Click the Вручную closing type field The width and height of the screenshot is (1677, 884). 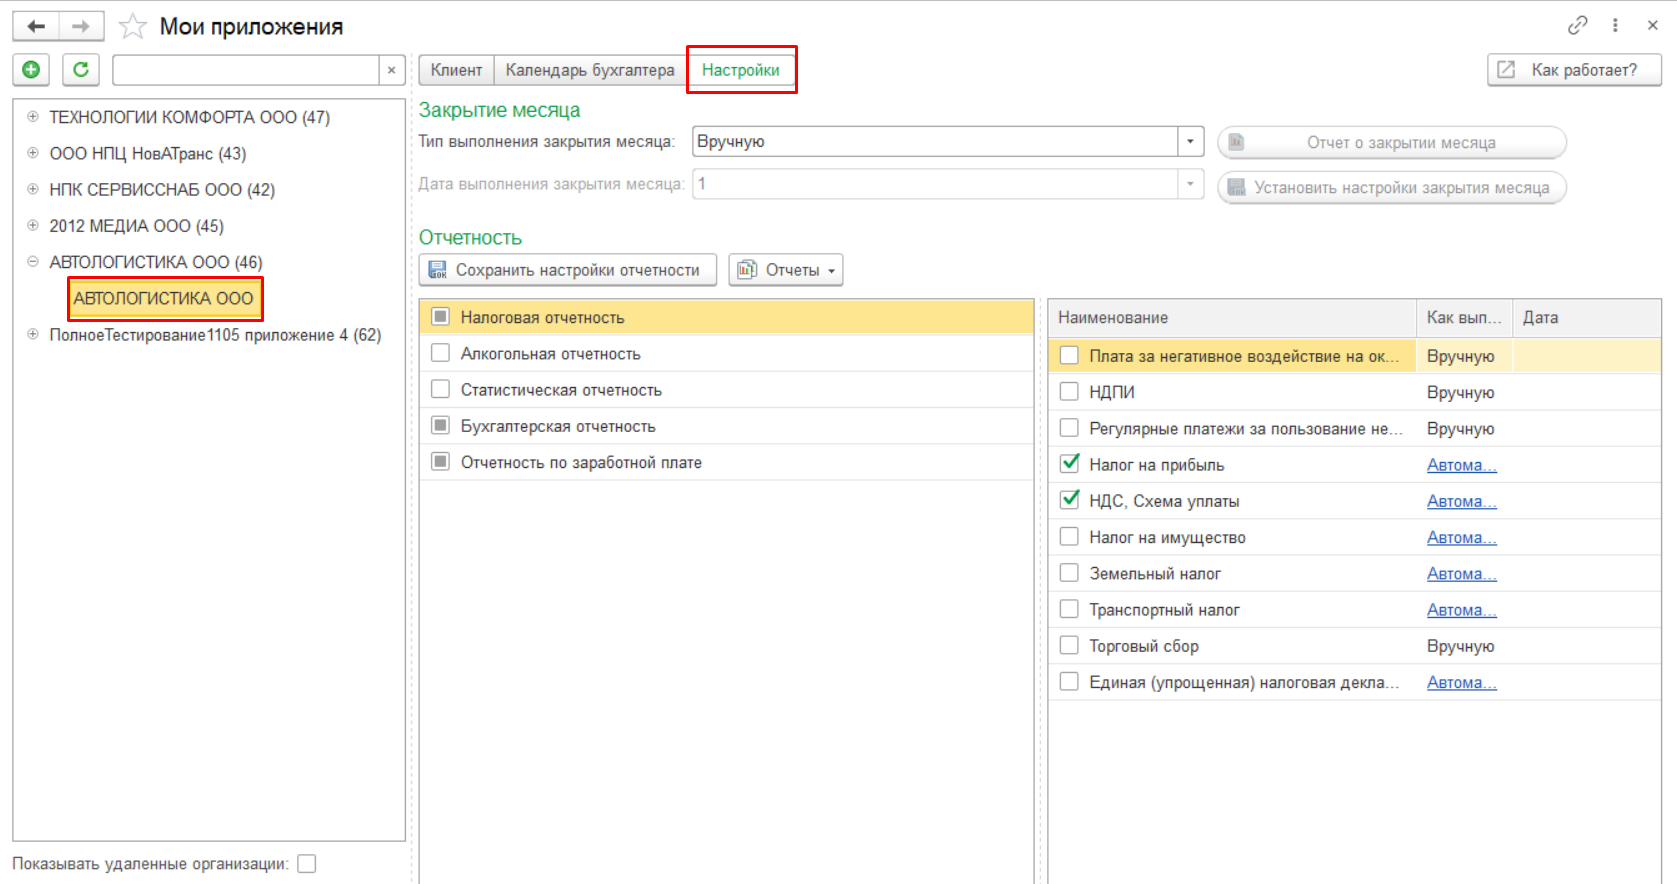coord(935,142)
